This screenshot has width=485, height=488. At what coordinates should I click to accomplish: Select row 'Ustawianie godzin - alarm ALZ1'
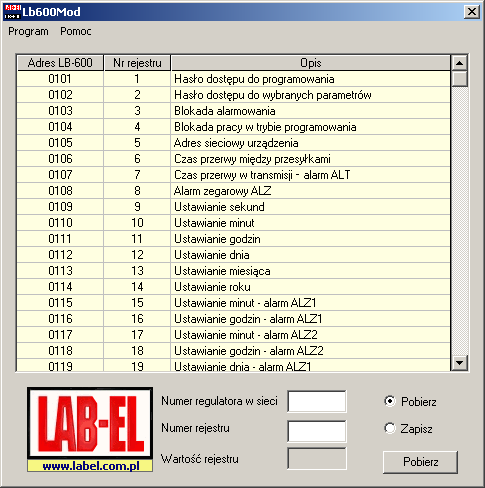click(233, 319)
